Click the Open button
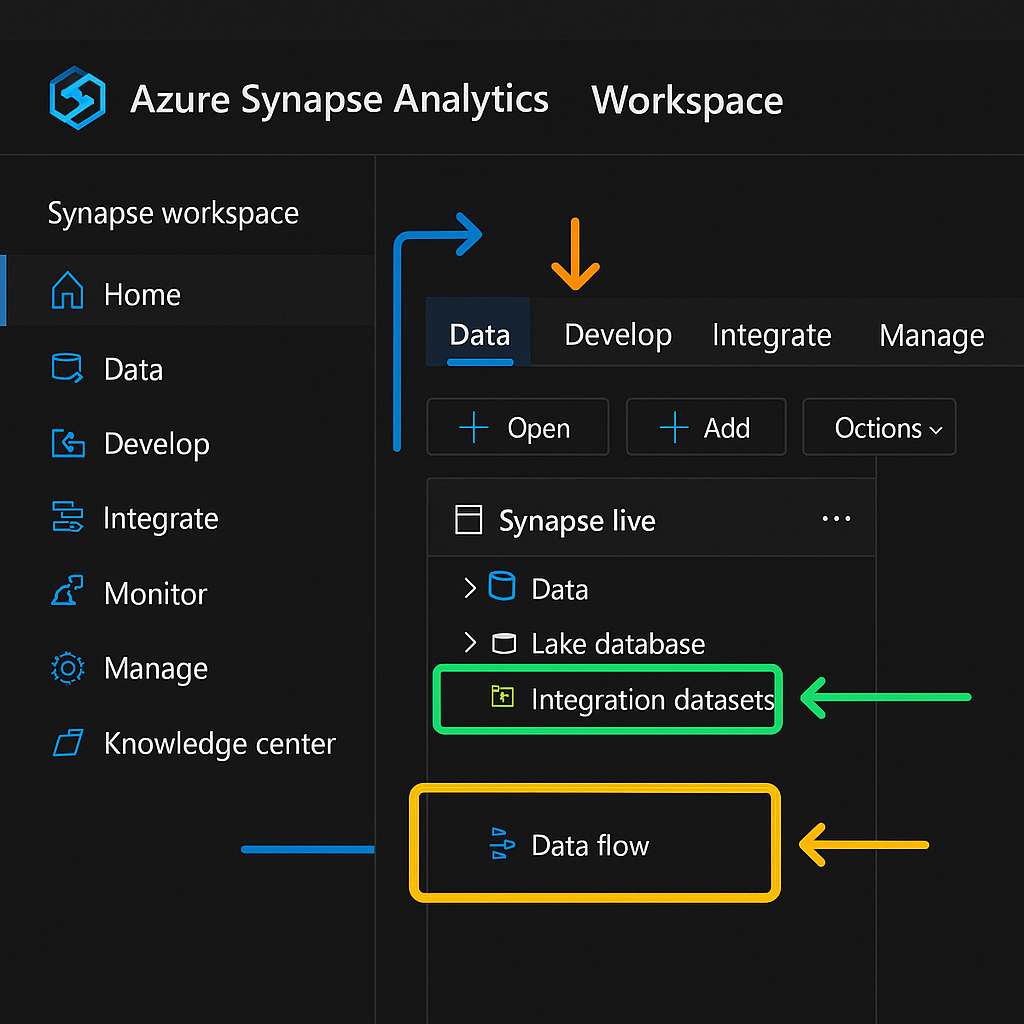The height and width of the screenshot is (1024, 1024). pyautogui.click(x=518, y=427)
